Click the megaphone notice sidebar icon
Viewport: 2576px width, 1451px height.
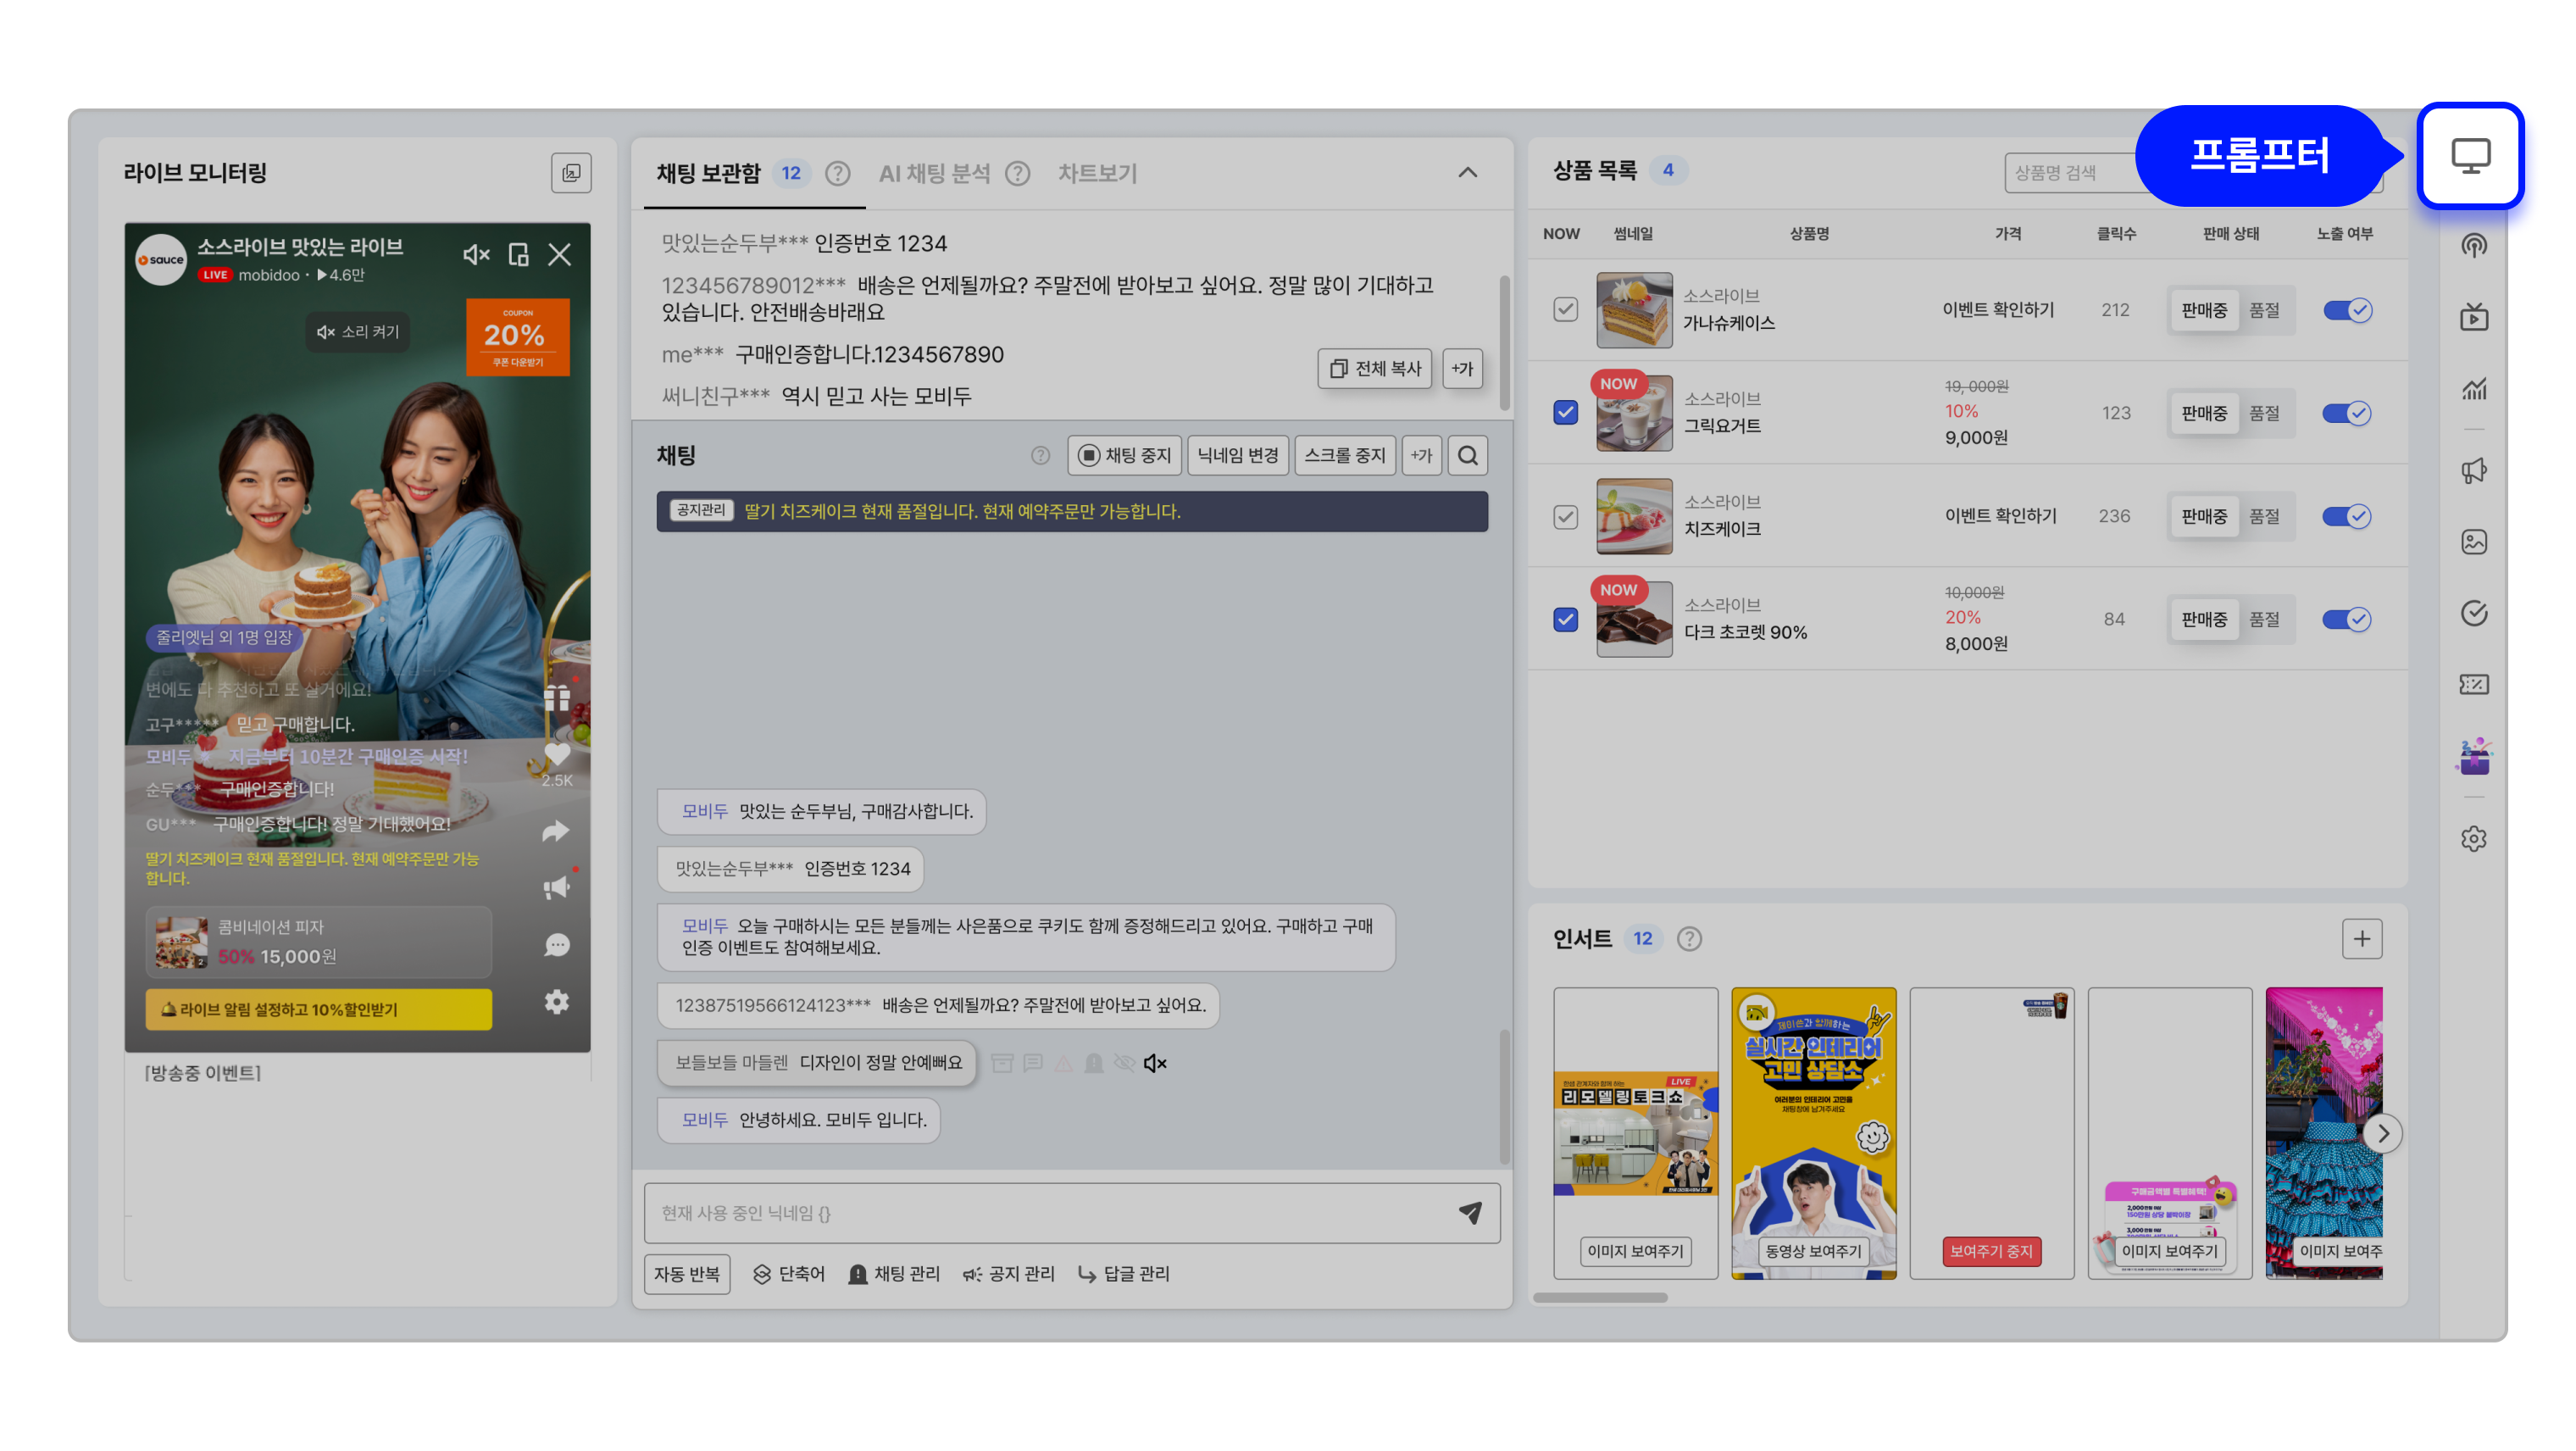point(2474,471)
